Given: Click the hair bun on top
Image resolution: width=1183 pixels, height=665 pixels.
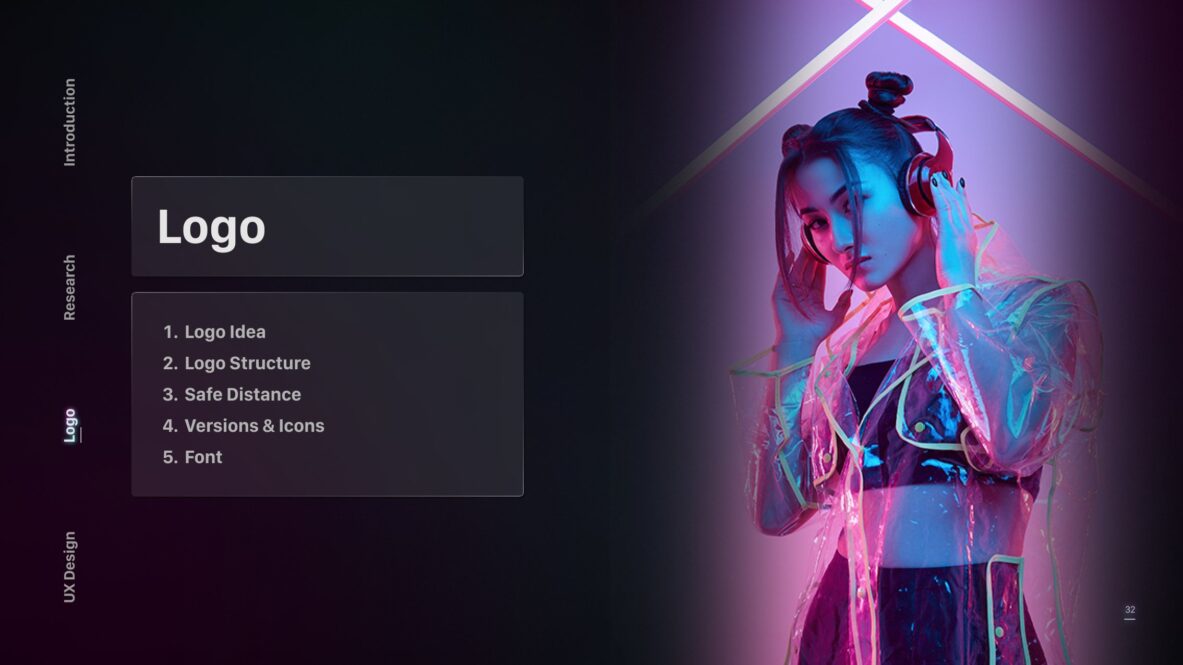Looking at the screenshot, I should pyautogui.click(x=889, y=91).
